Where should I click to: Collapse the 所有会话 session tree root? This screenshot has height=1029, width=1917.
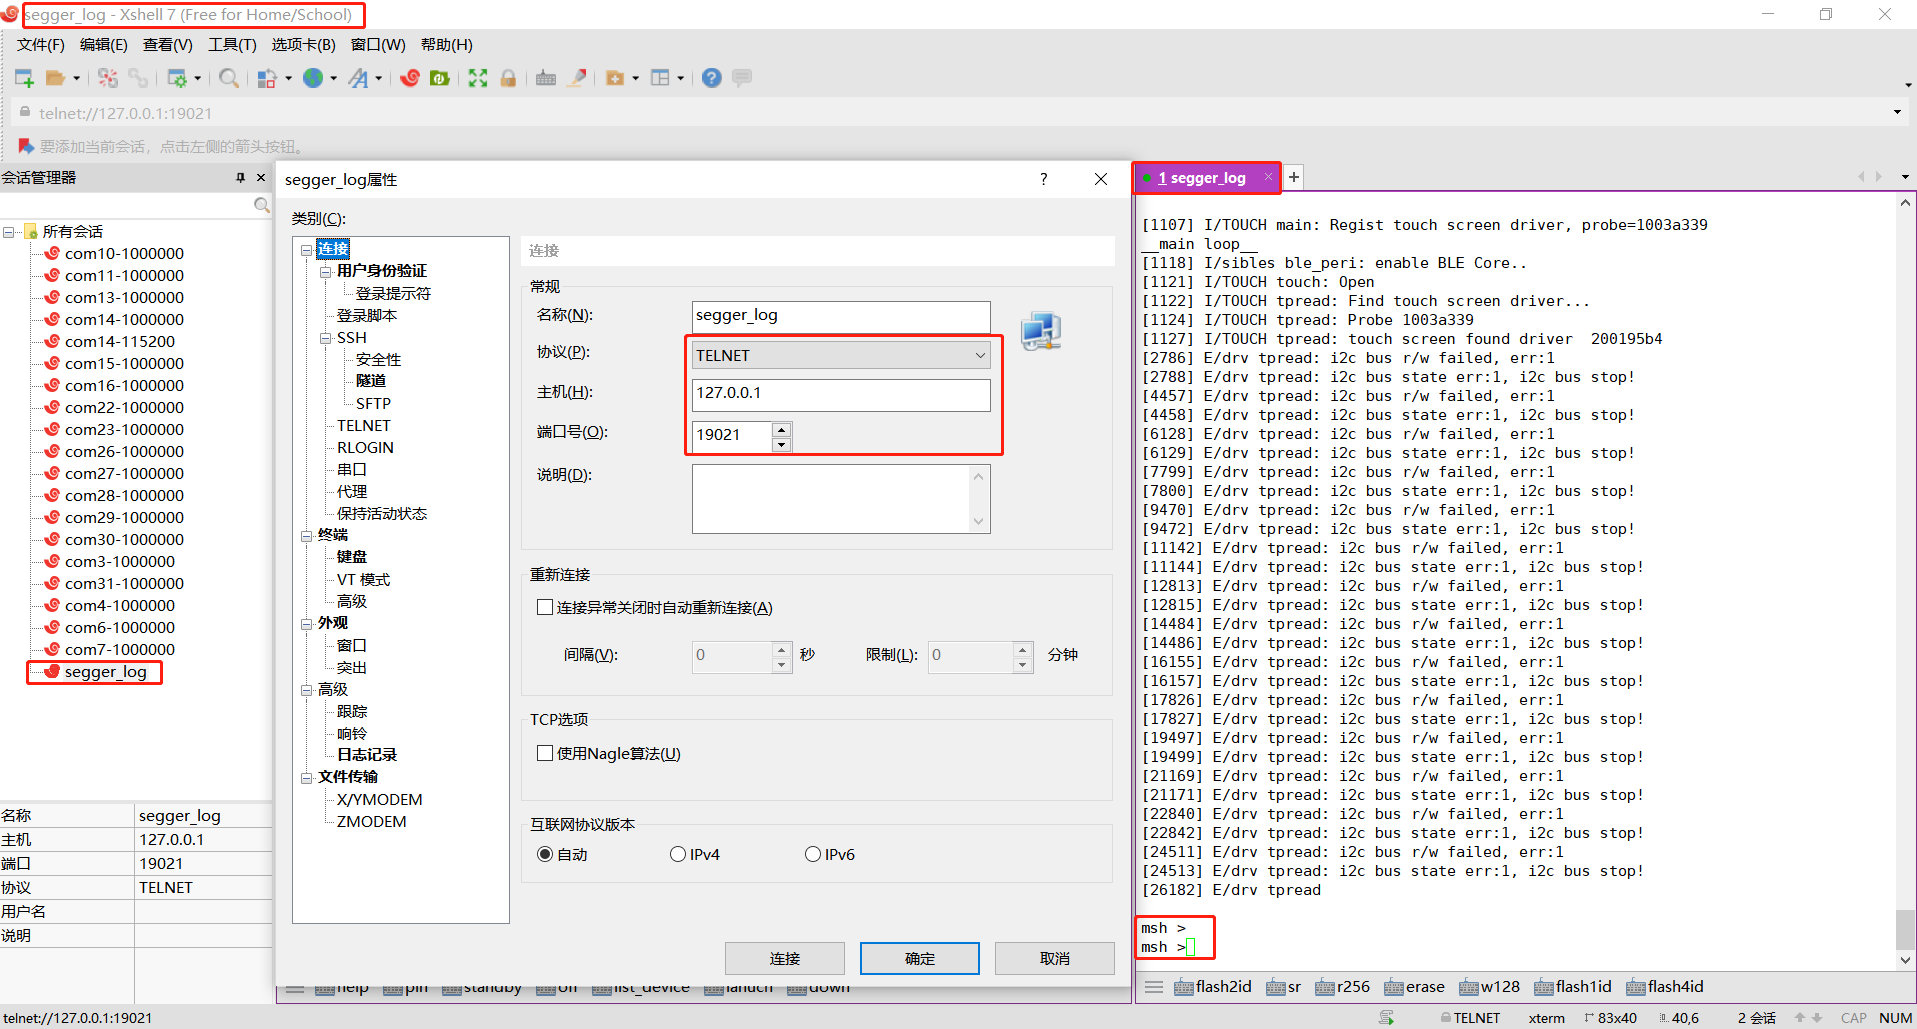pos(9,232)
